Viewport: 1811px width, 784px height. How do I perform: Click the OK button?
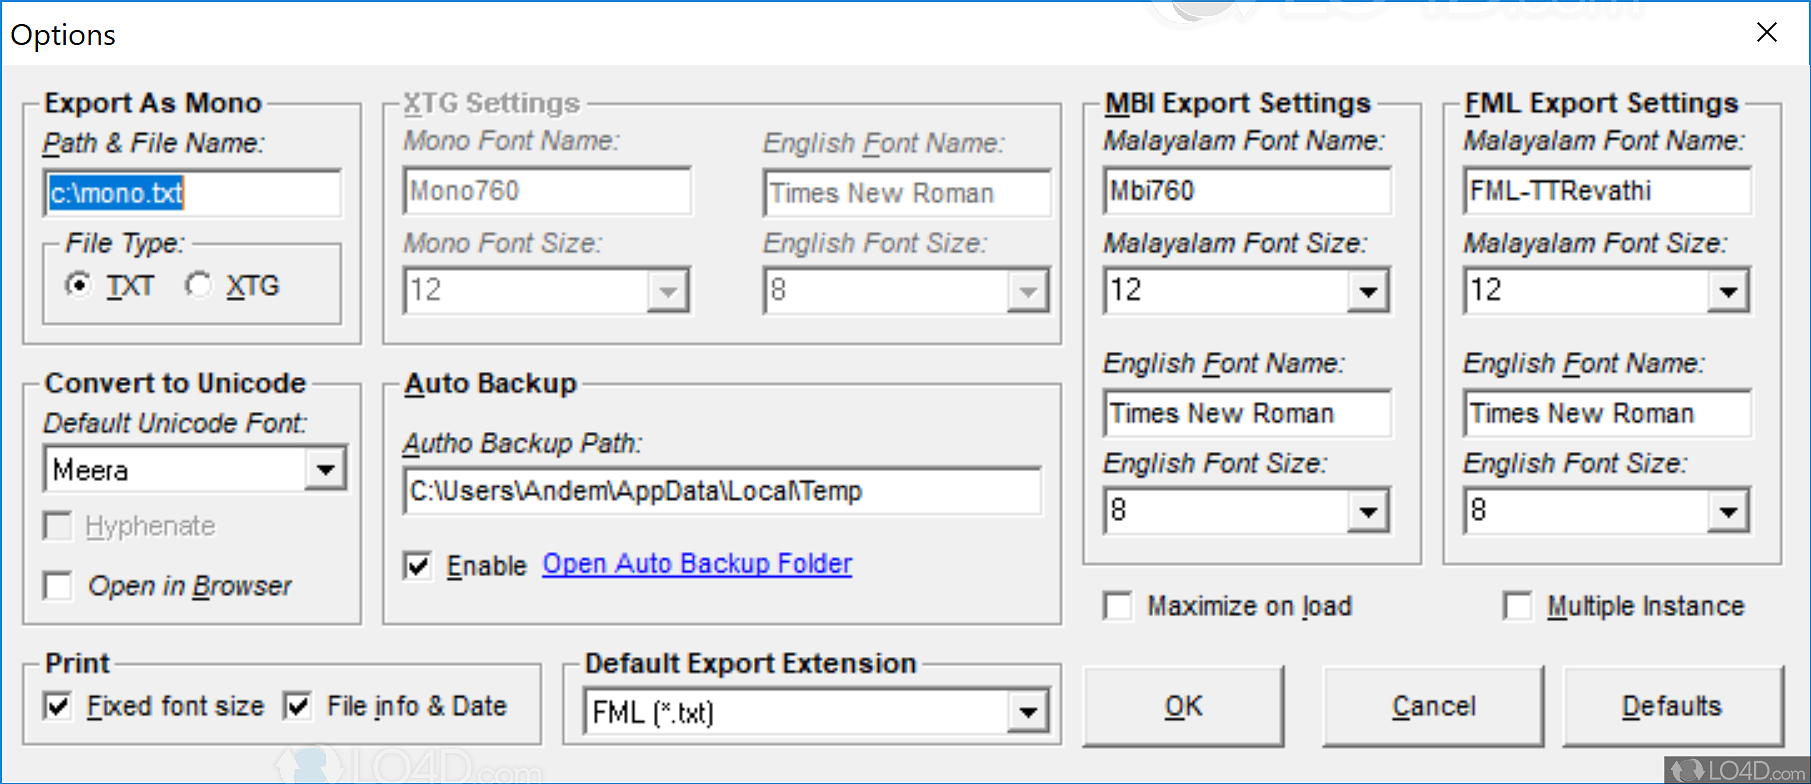(x=1183, y=707)
